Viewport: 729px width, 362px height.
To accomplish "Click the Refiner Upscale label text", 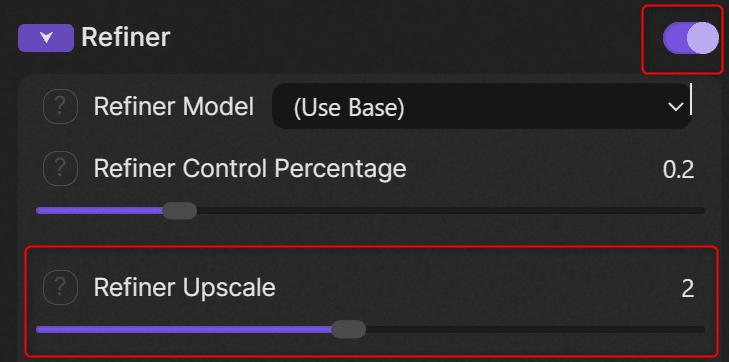I will (185, 288).
